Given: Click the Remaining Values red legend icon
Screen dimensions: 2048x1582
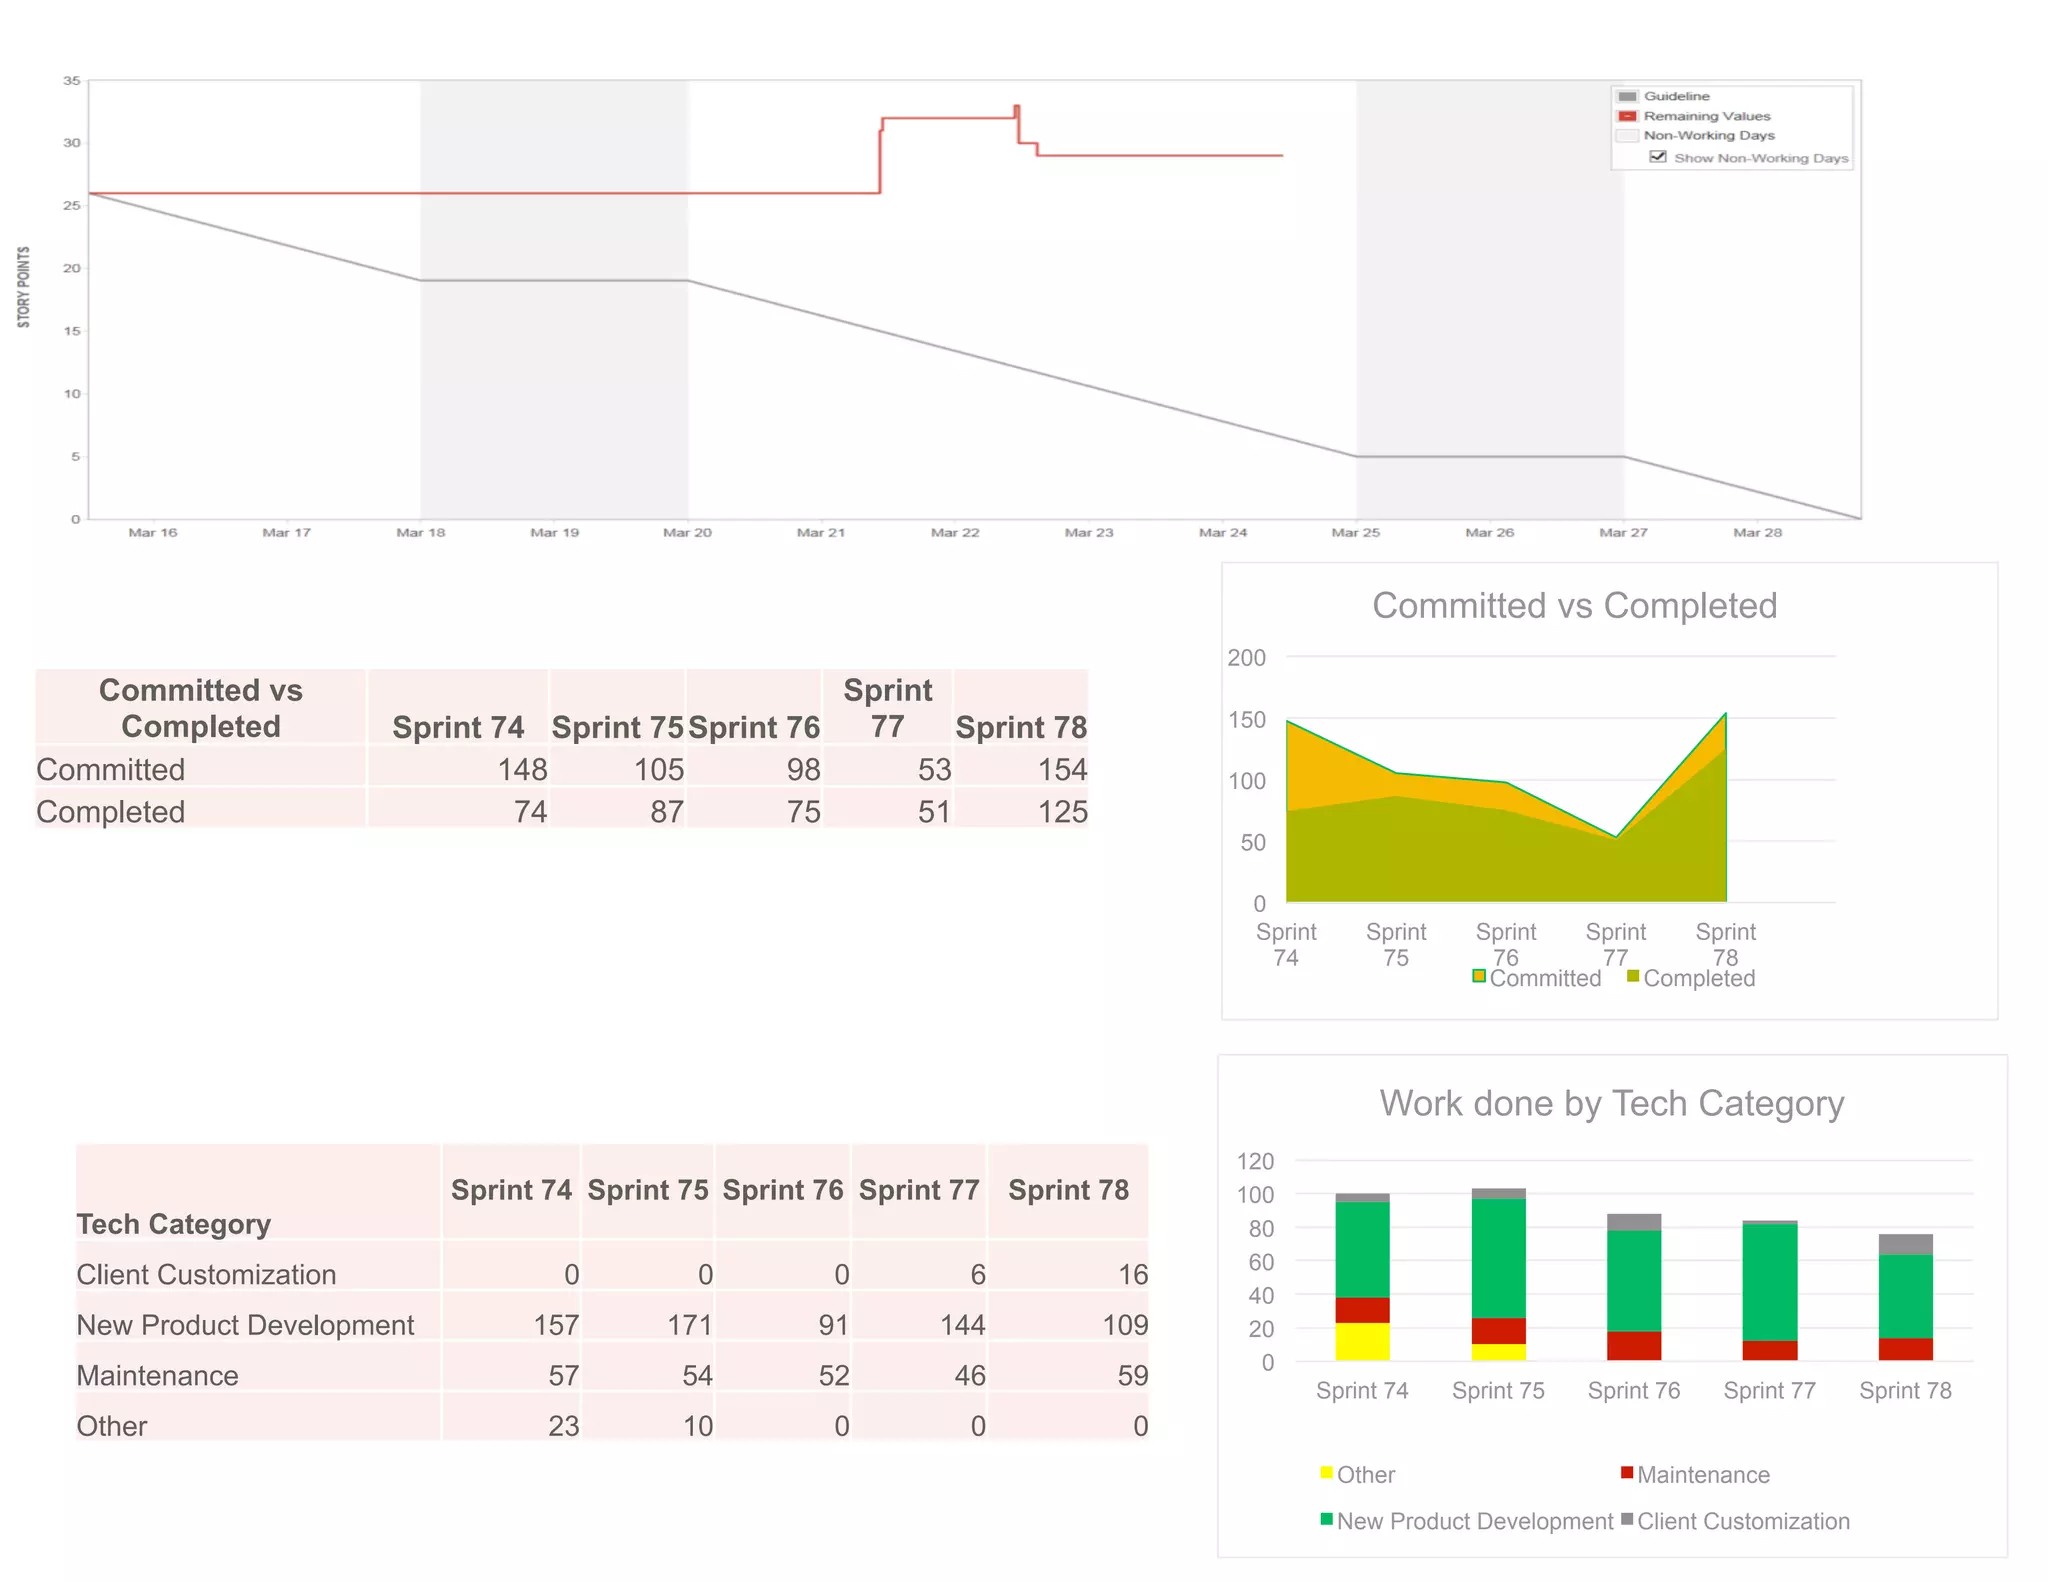Looking at the screenshot, I should pyautogui.click(x=1628, y=116).
